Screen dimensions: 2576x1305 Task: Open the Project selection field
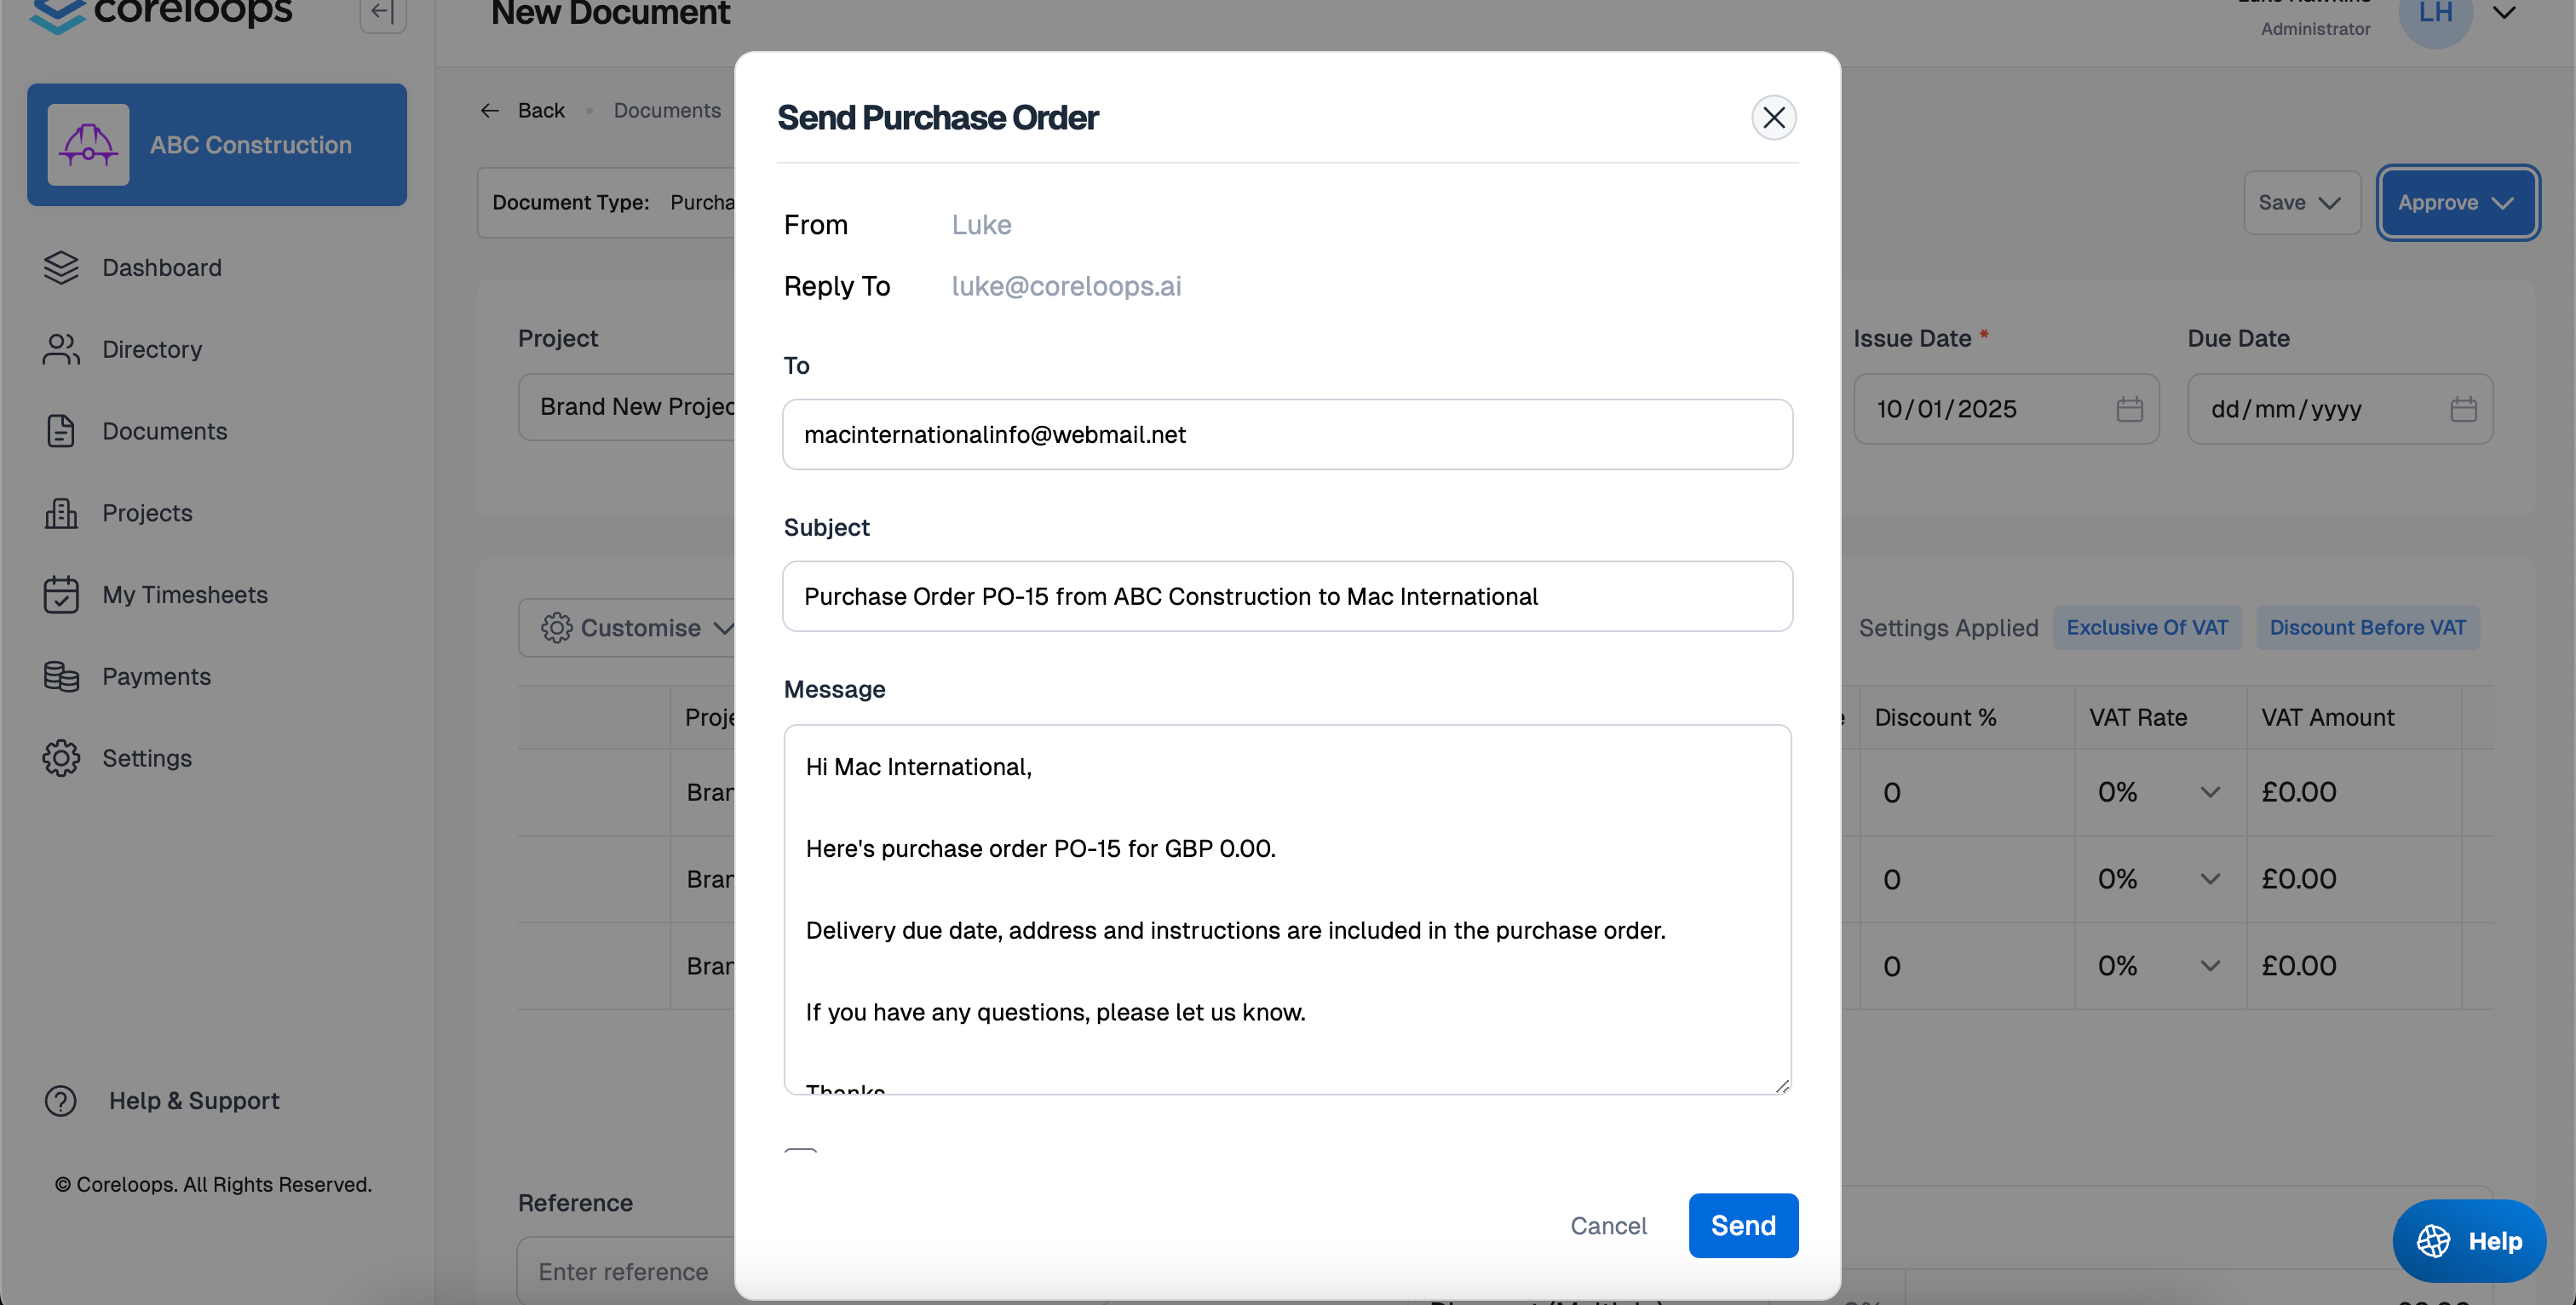(x=627, y=407)
